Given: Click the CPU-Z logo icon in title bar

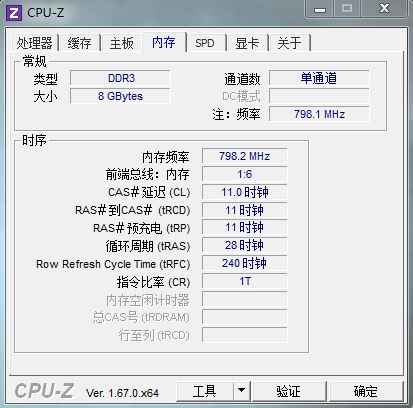Looking at the screenshot, I should [14, 13].
